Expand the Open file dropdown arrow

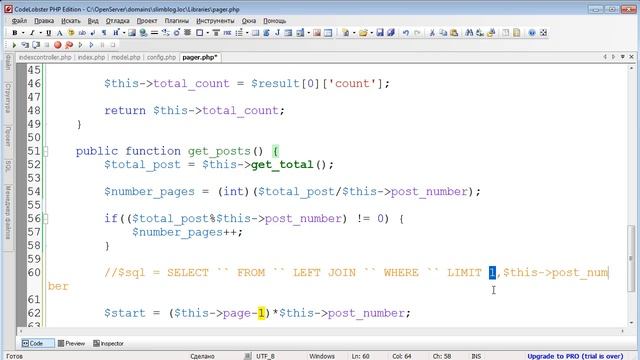(372, 33)
